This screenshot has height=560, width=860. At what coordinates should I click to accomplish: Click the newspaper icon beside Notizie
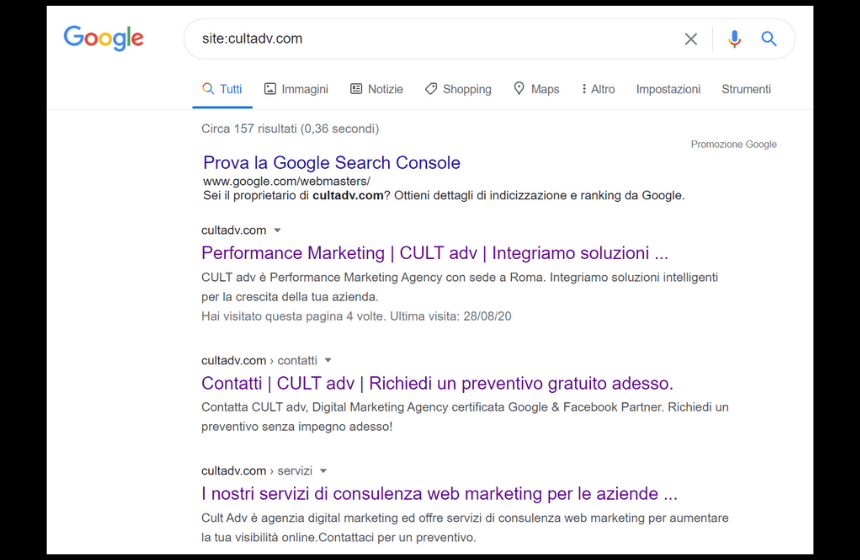pos(356,89)
